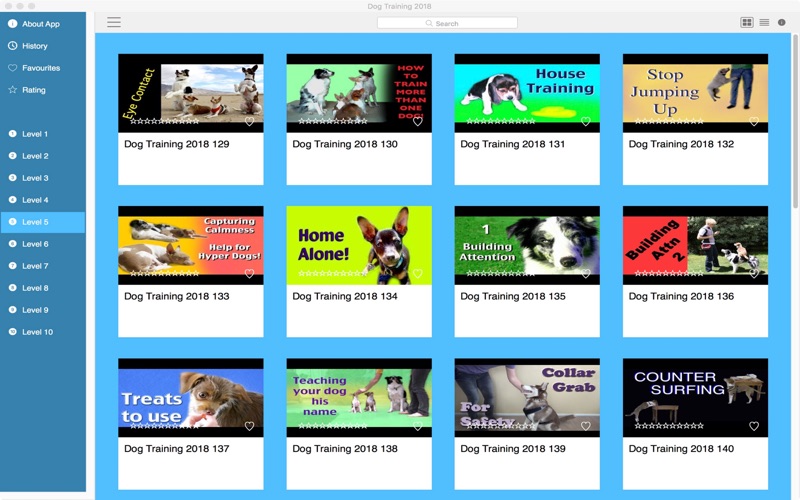Image resolution: width=800 pixels, height=500 pixels.
Task: Favourite Dog Training 2018 135 heart icon
Action: click(586, 273)
